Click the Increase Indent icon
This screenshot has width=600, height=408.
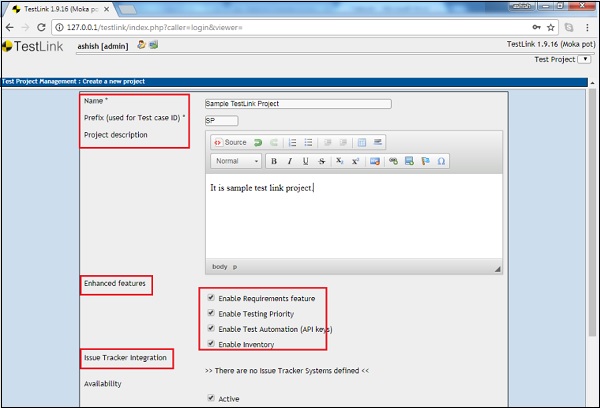(343, 142)
